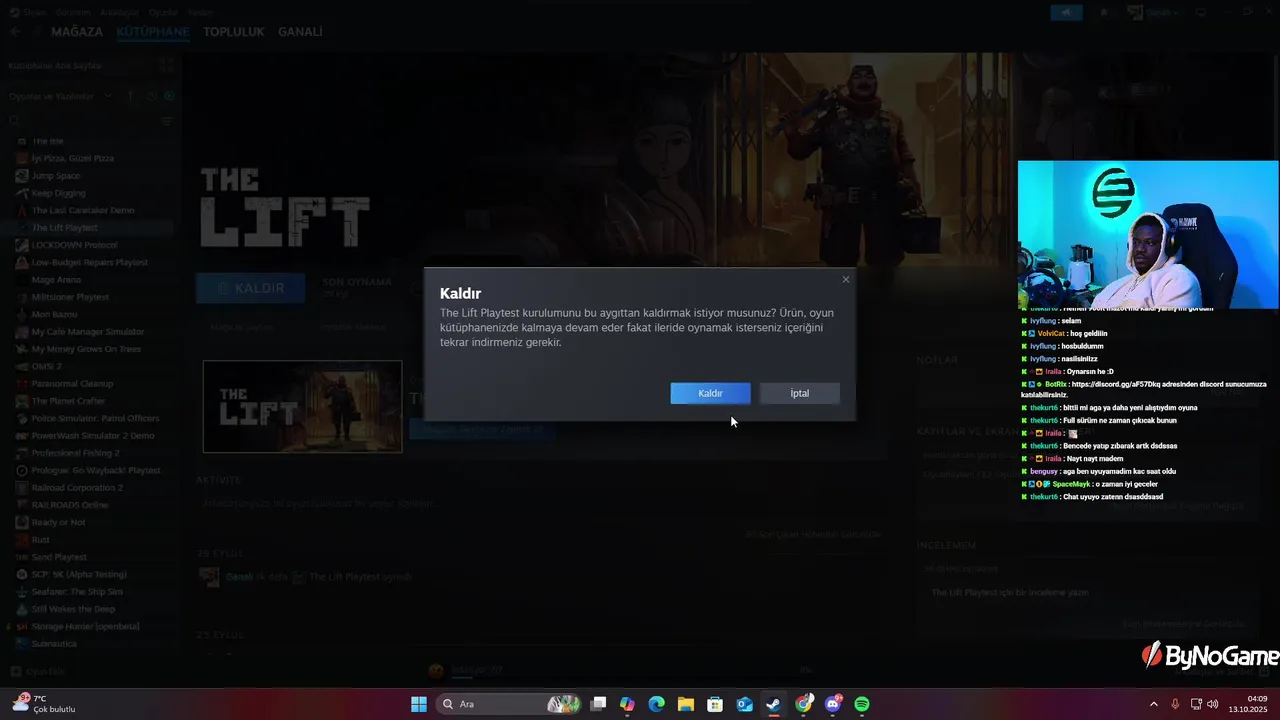1280x720 pixels.
Task: Click the Rust game icon
Action: [x=22, y=539]
